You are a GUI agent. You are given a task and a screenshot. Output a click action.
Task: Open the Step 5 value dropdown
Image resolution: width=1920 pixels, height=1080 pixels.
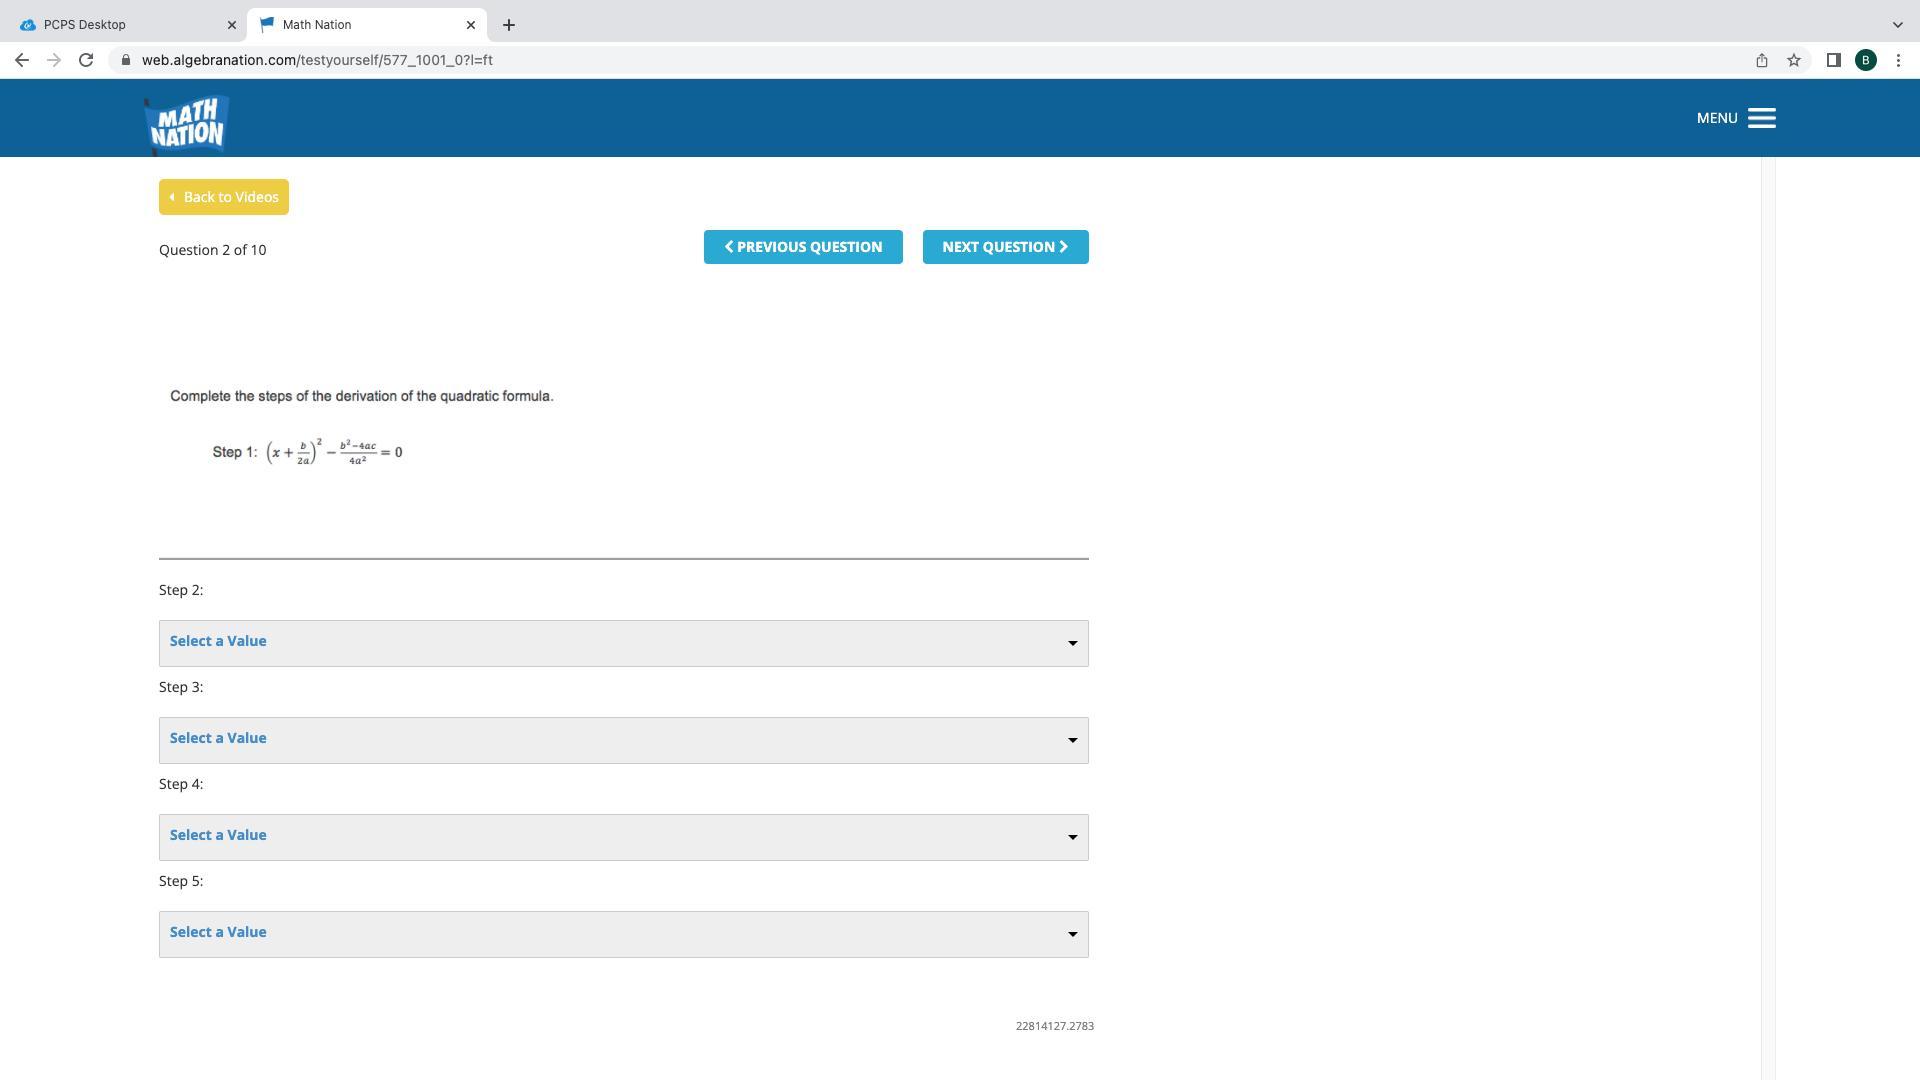(623, 934)
